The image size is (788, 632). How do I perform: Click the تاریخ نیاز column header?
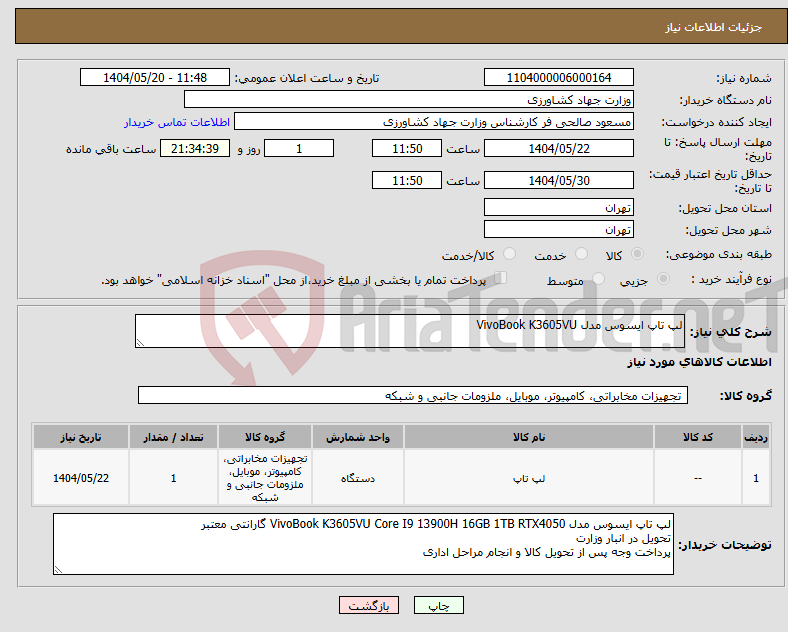point(81,437)
